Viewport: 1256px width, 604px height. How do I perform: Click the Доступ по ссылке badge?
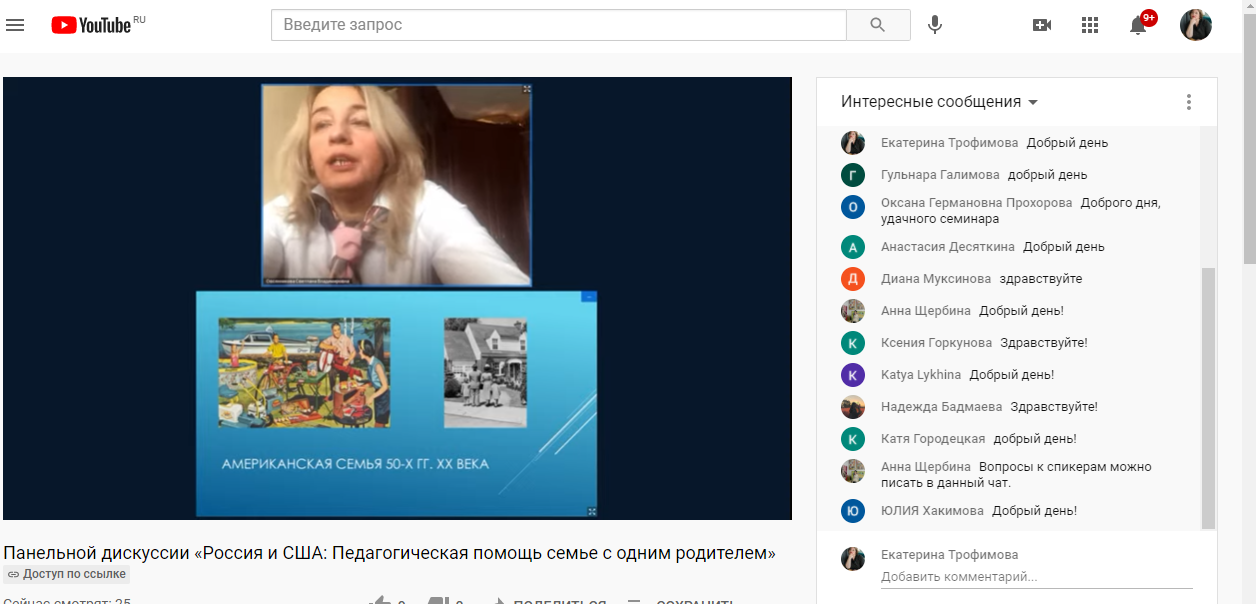[67, 574]
